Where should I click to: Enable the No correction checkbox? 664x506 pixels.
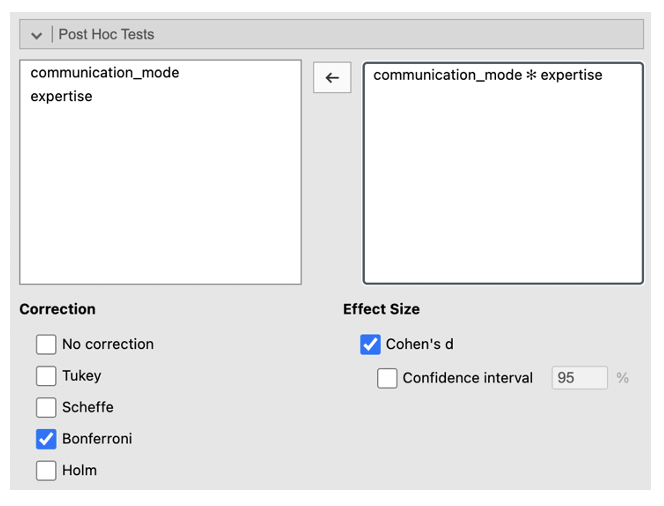(x=46, y=344)
